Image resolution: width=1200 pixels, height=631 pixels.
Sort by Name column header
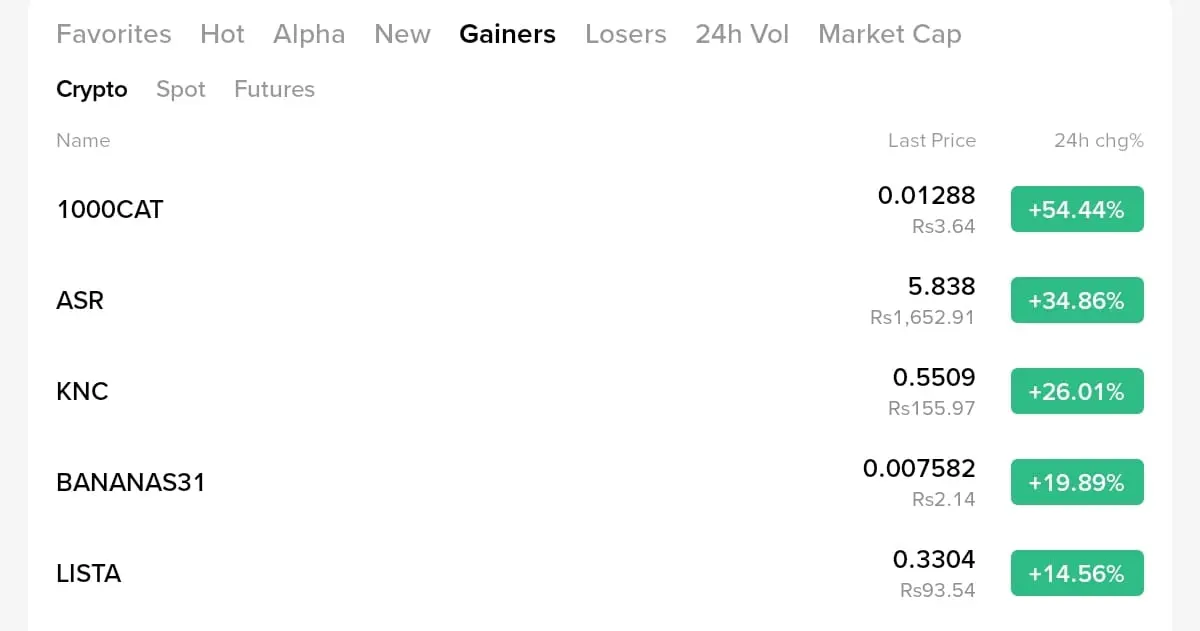[x=83, y=141]
